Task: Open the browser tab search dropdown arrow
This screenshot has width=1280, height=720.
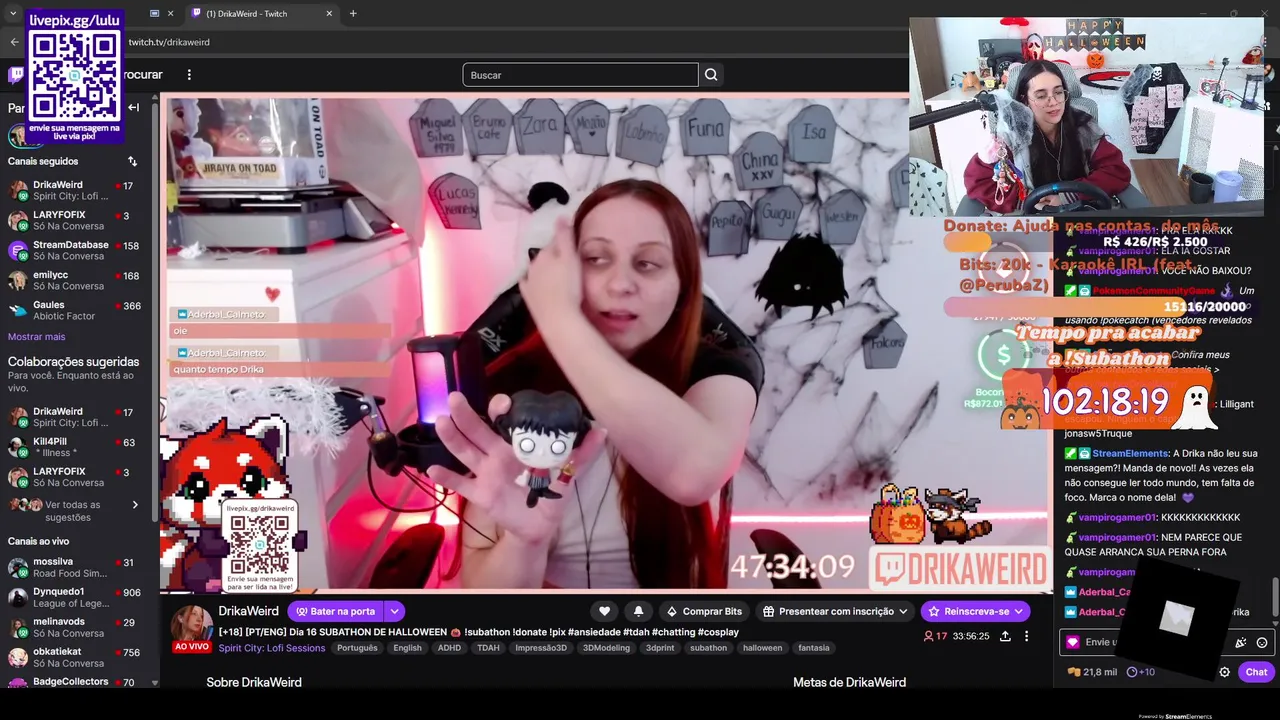Action: pyautogui.click(x=12, y=13)
